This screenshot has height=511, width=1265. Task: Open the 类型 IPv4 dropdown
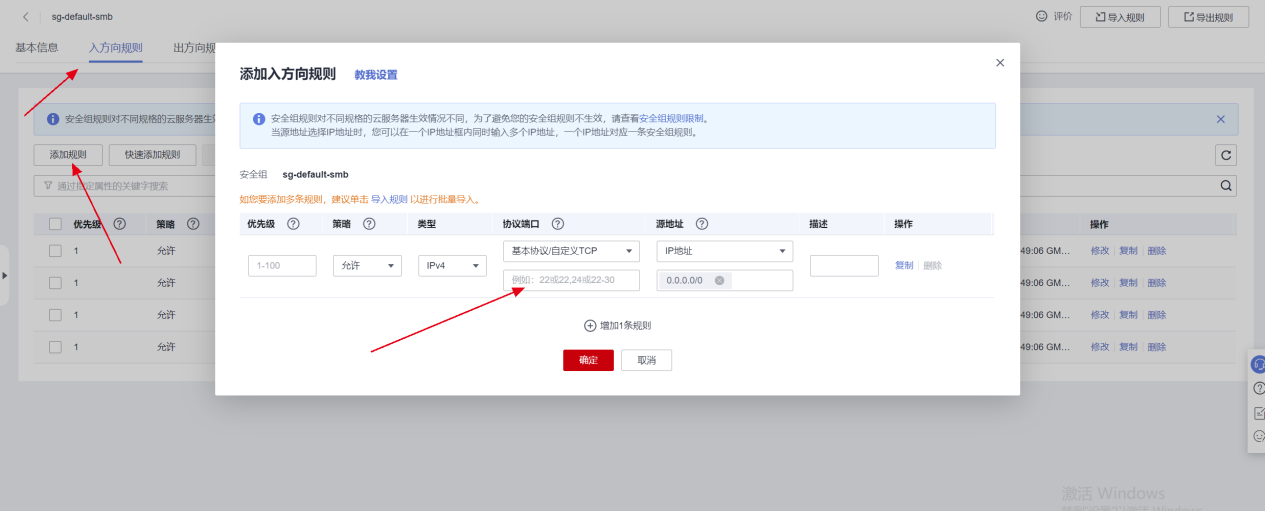451,266
